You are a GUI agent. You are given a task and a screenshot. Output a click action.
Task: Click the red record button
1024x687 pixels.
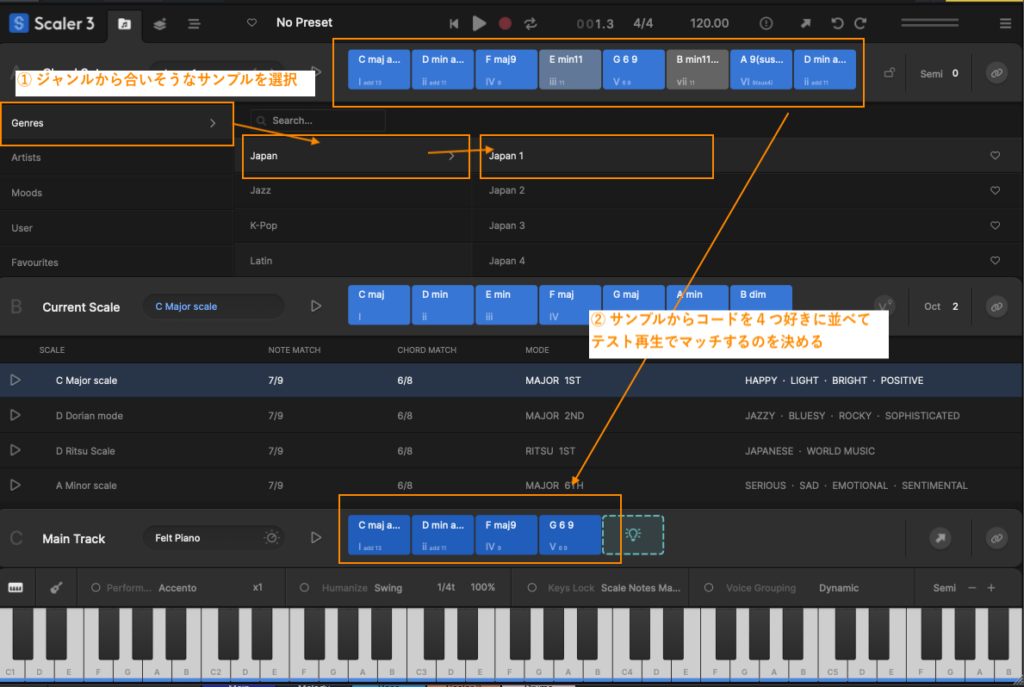tap(505, 23)
